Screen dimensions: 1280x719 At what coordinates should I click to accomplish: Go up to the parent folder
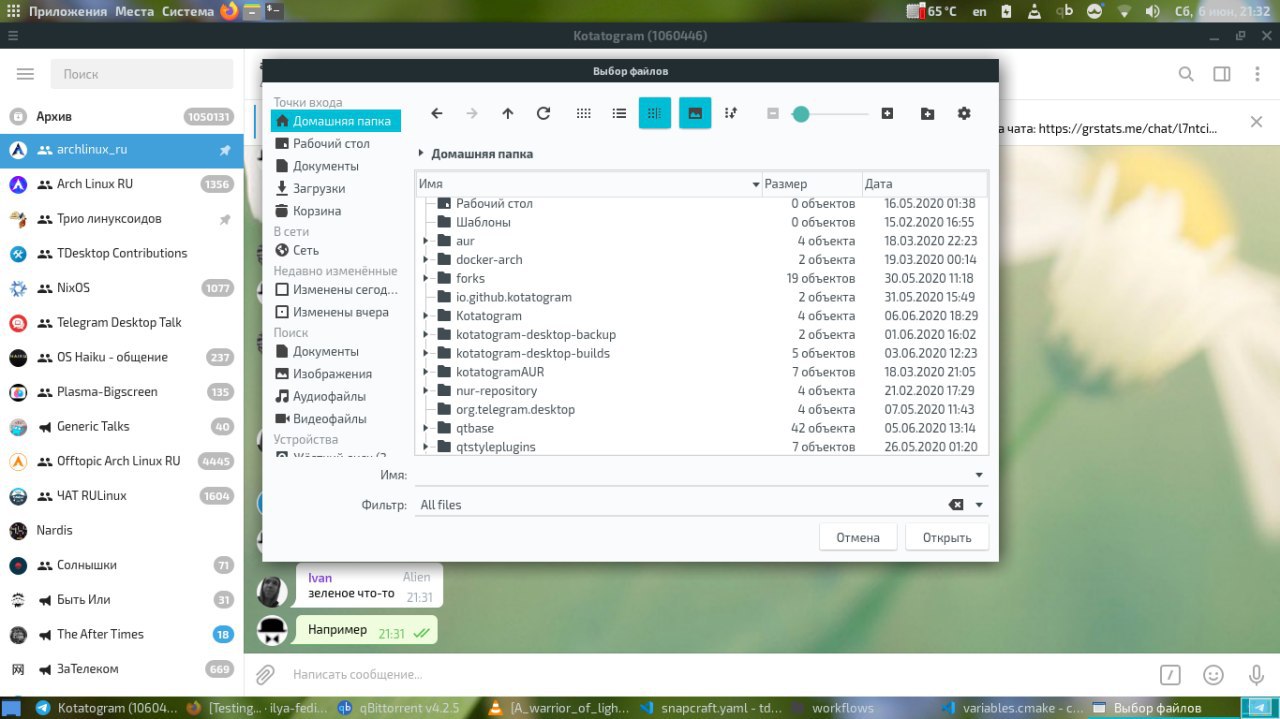pos(508,114)
